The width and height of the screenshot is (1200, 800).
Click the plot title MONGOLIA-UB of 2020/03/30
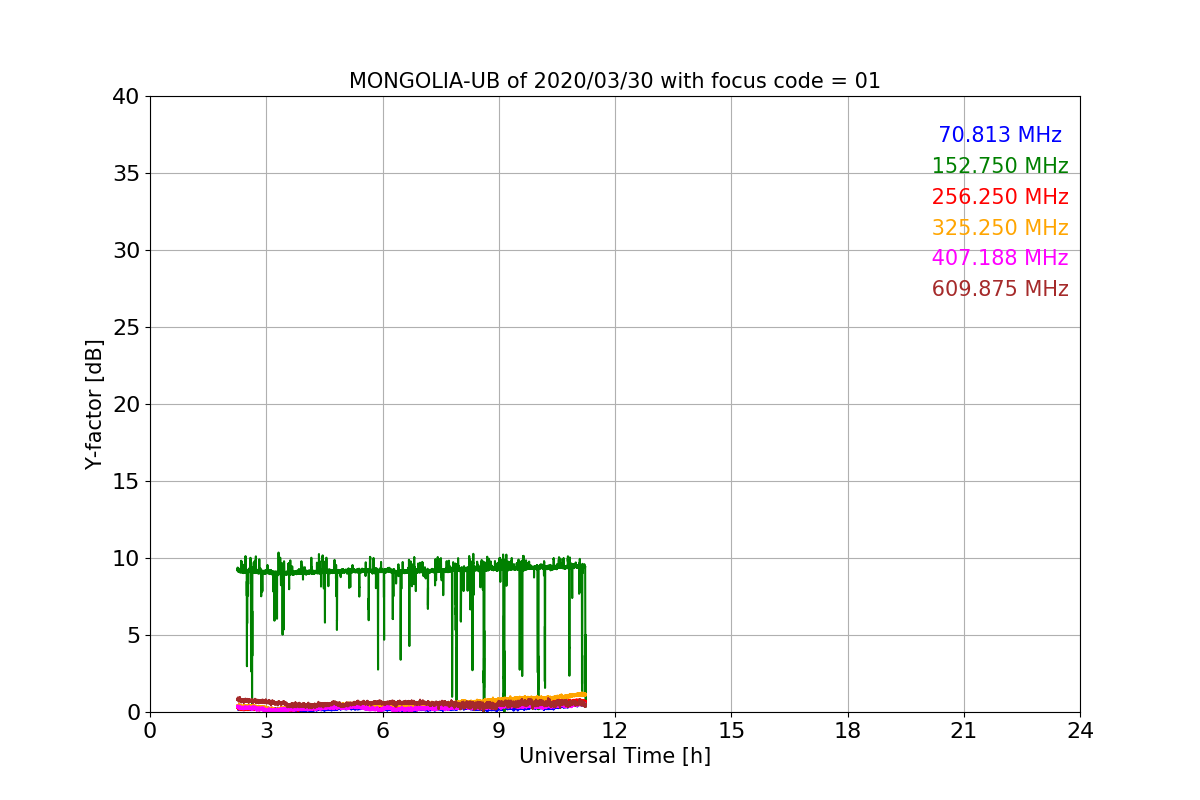point(614,81)
